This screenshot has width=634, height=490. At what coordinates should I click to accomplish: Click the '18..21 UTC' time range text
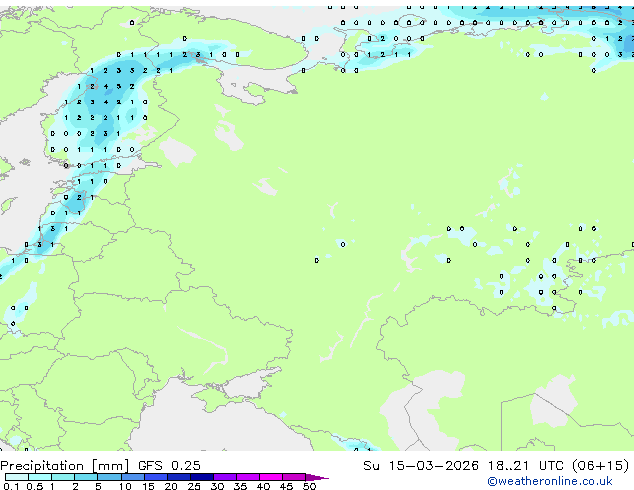526,466
